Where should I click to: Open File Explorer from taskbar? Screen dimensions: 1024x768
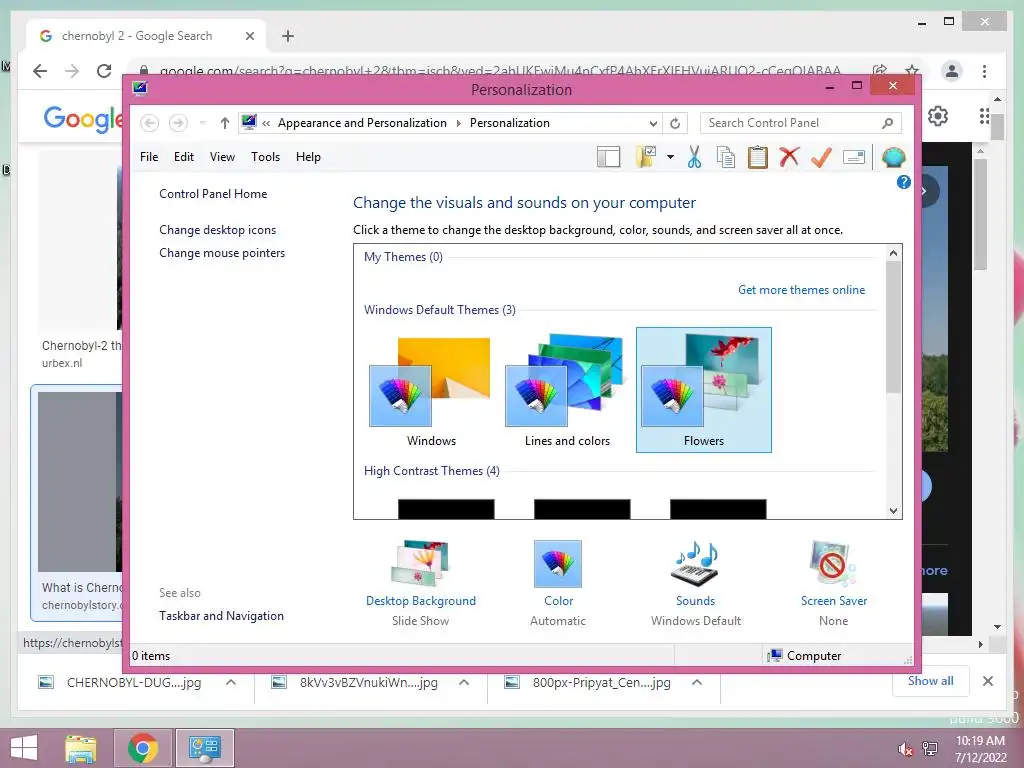[81, 748]
